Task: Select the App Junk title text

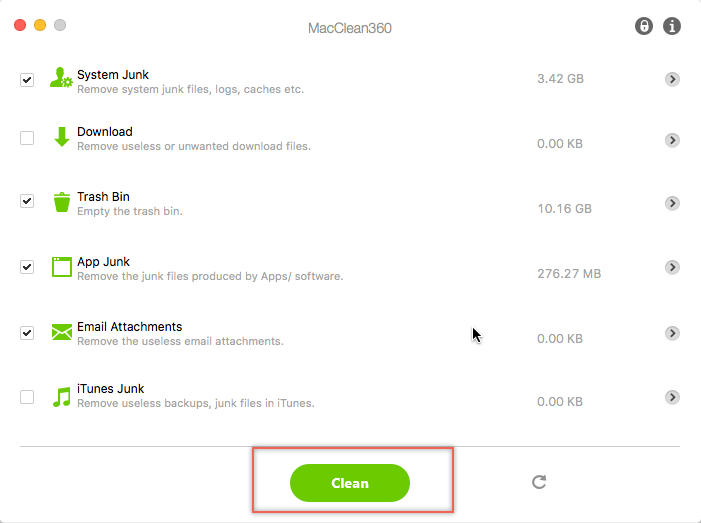Action: 104,262
